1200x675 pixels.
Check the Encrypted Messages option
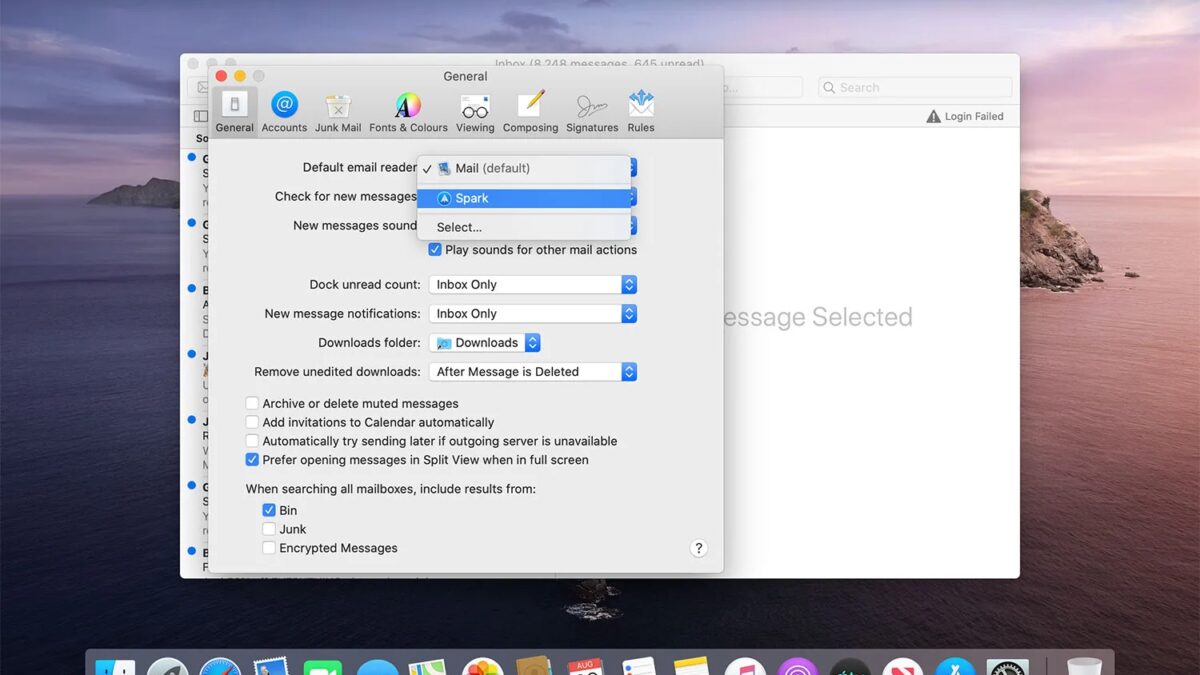tap(269, 547)
